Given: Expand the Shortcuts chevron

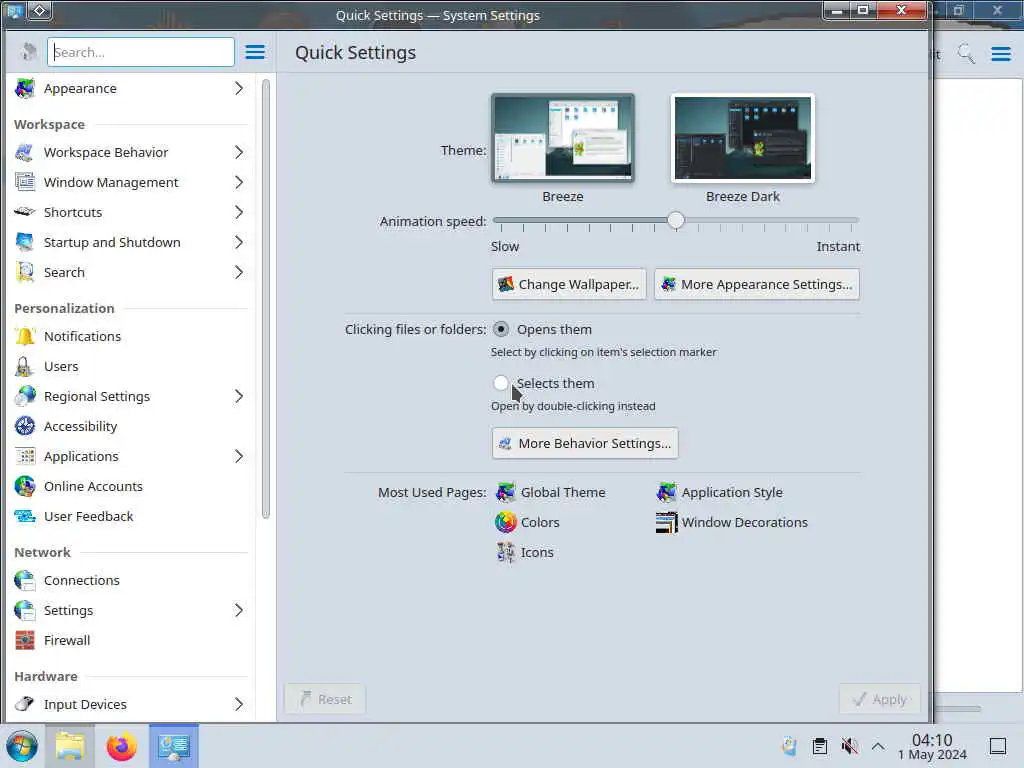Looking at the screenshot, I should 239,212.
